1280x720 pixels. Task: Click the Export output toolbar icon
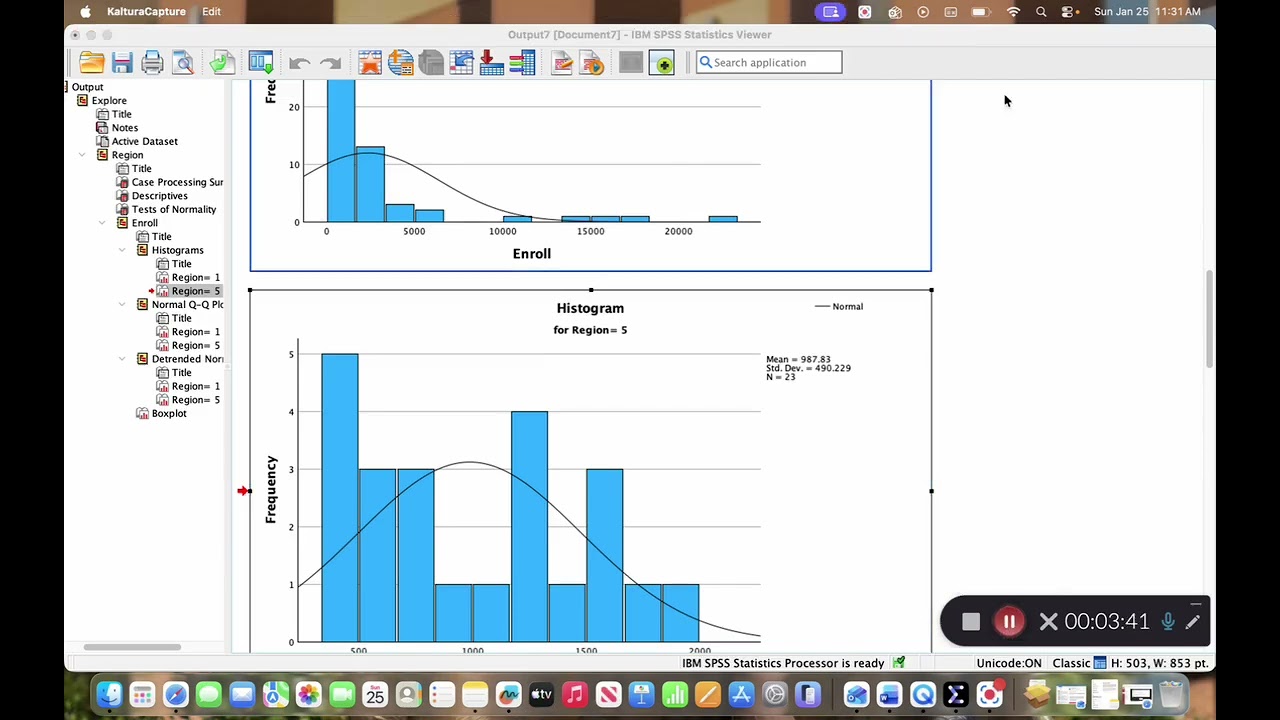(222, 63)
